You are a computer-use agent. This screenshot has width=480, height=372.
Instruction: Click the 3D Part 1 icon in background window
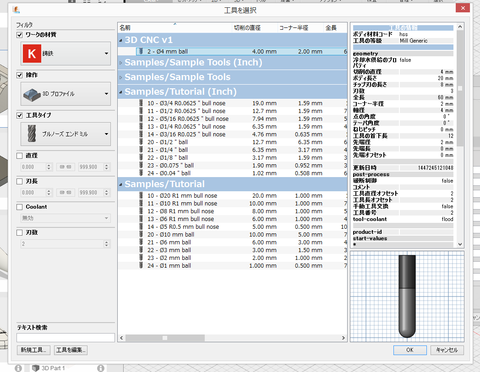click(x=36, y=368)
